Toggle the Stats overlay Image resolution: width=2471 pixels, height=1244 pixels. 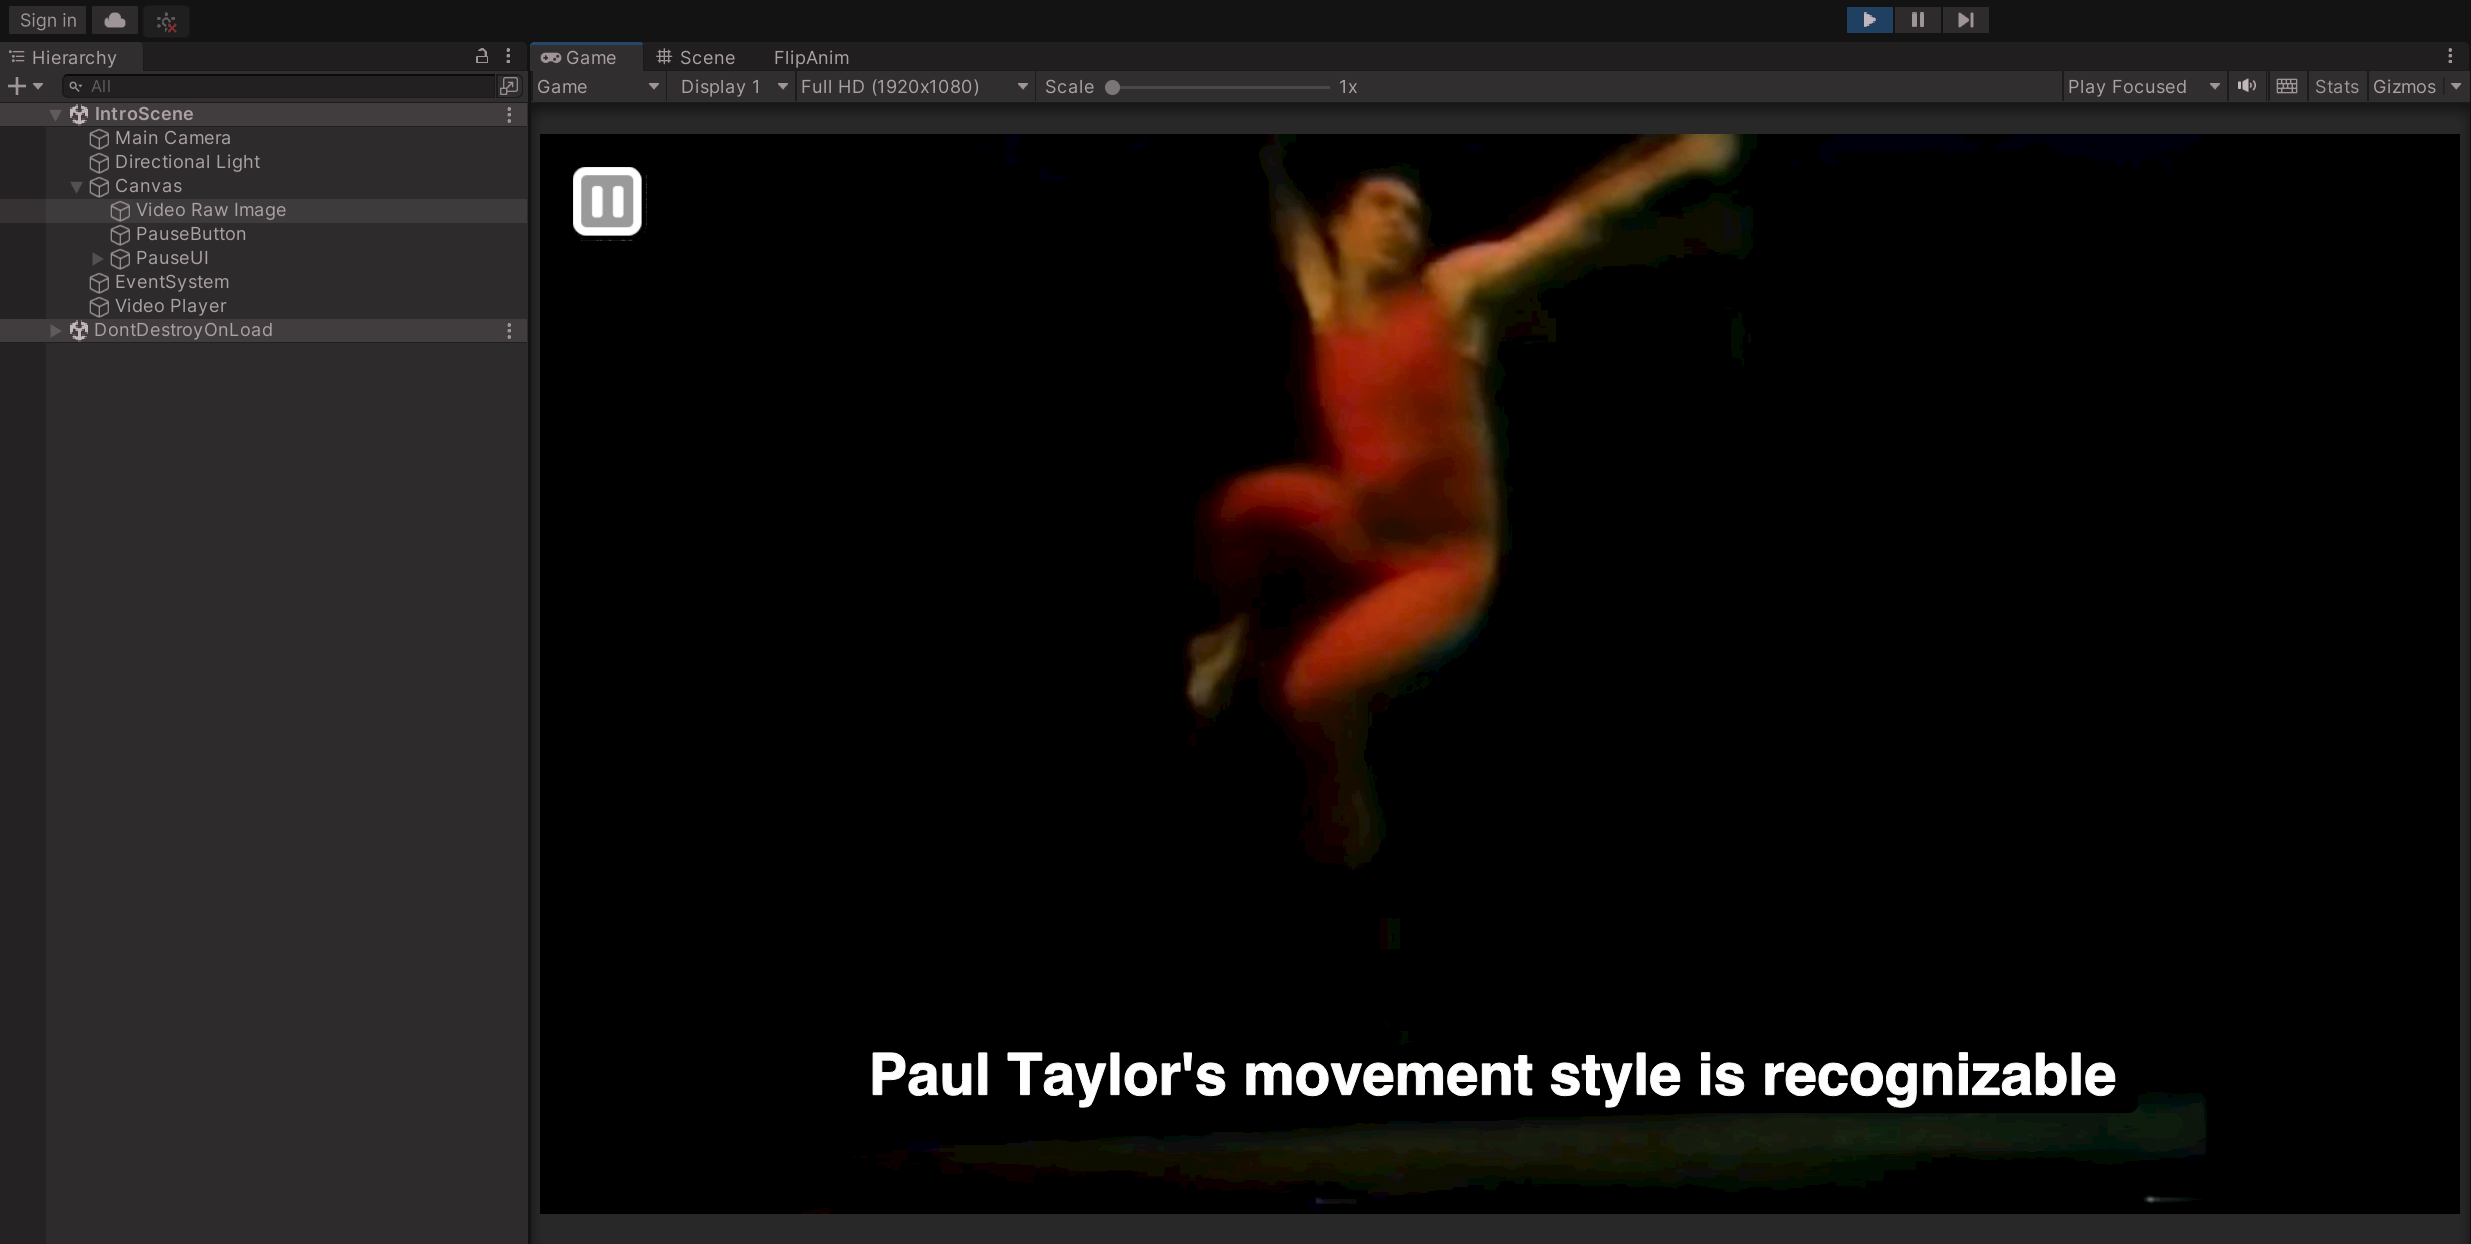pyautogui.click(x=2336, y=86)
